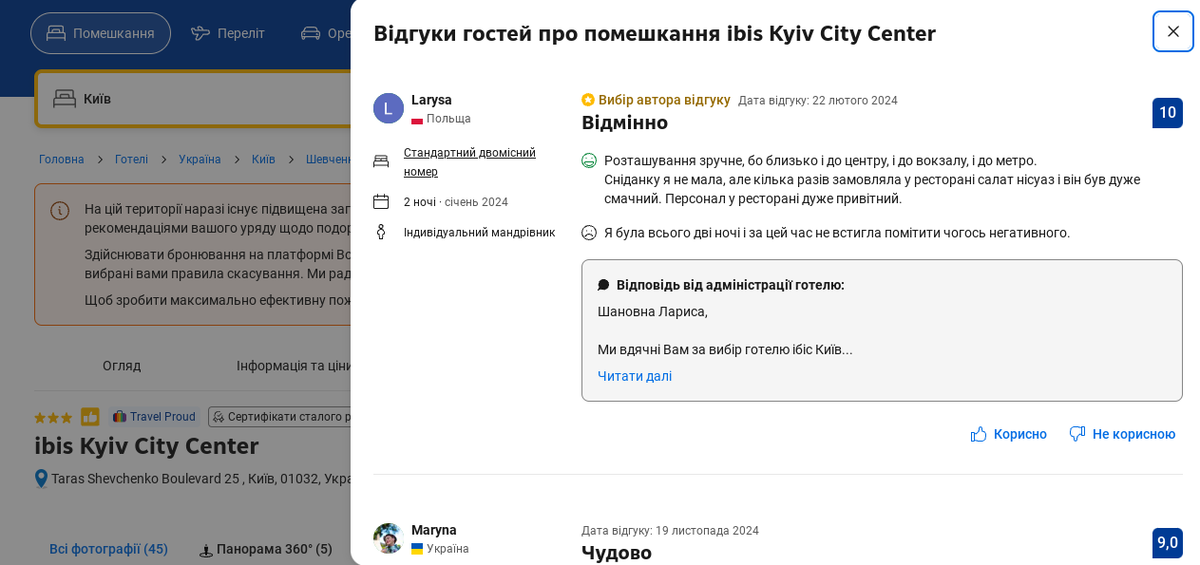This screenshot has width=1200, height=565.
Task: Click the Київ destination search field
Action: [195, 98]
